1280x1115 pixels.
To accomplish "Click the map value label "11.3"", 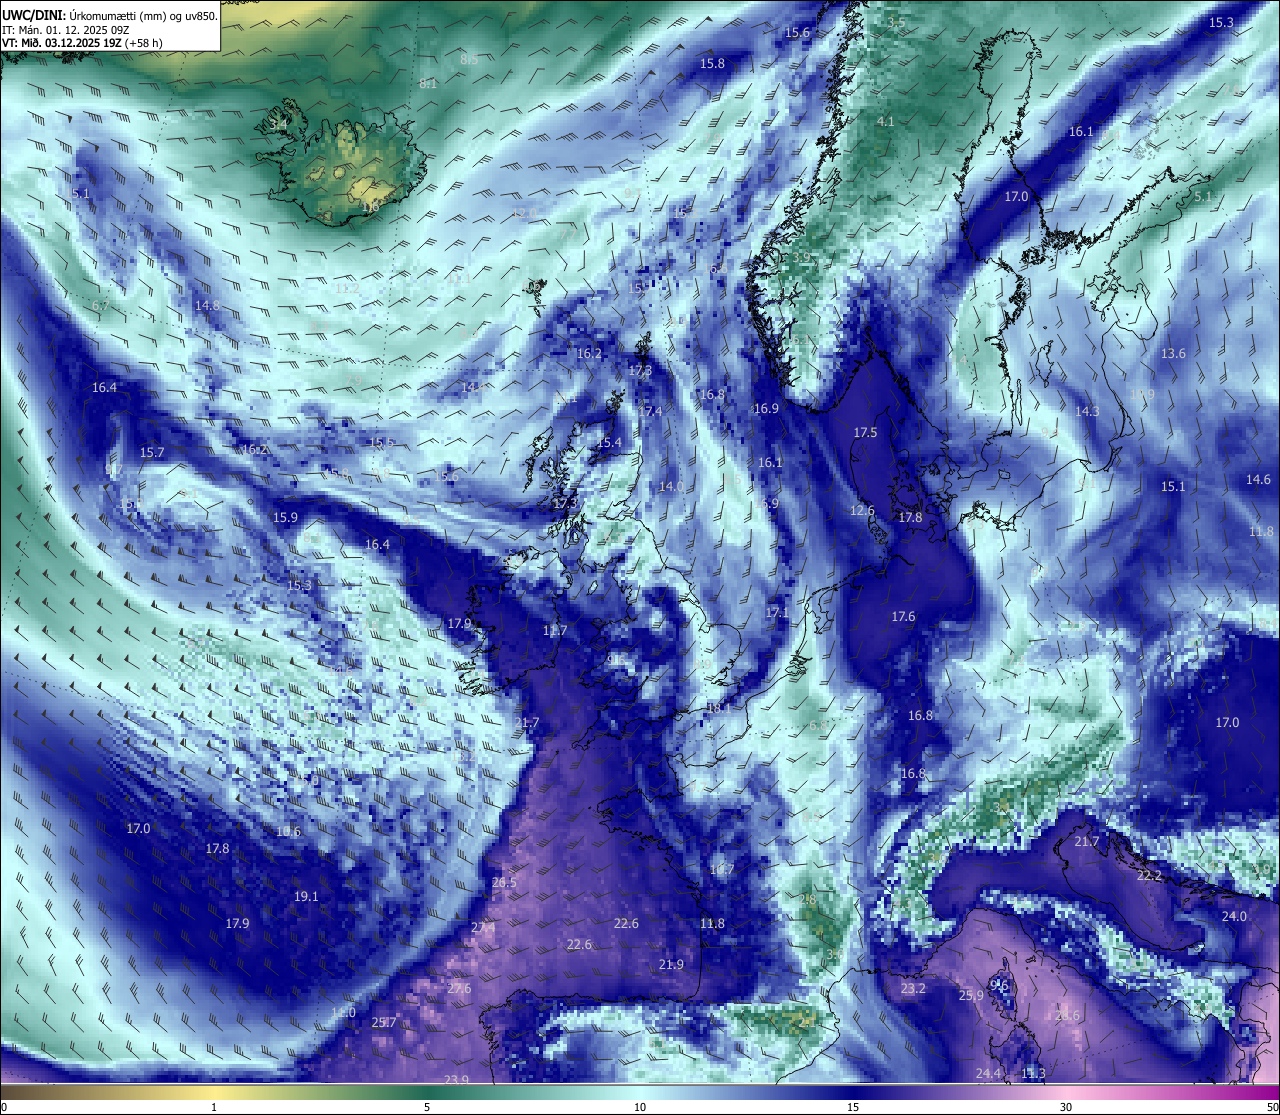I will click(x=1033, y=1073).
